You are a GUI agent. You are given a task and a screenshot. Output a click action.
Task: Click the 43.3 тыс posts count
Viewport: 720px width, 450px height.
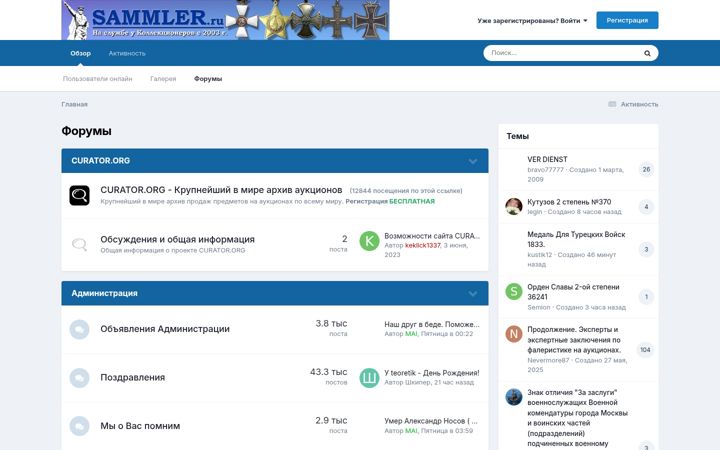[x=328, y=372]
